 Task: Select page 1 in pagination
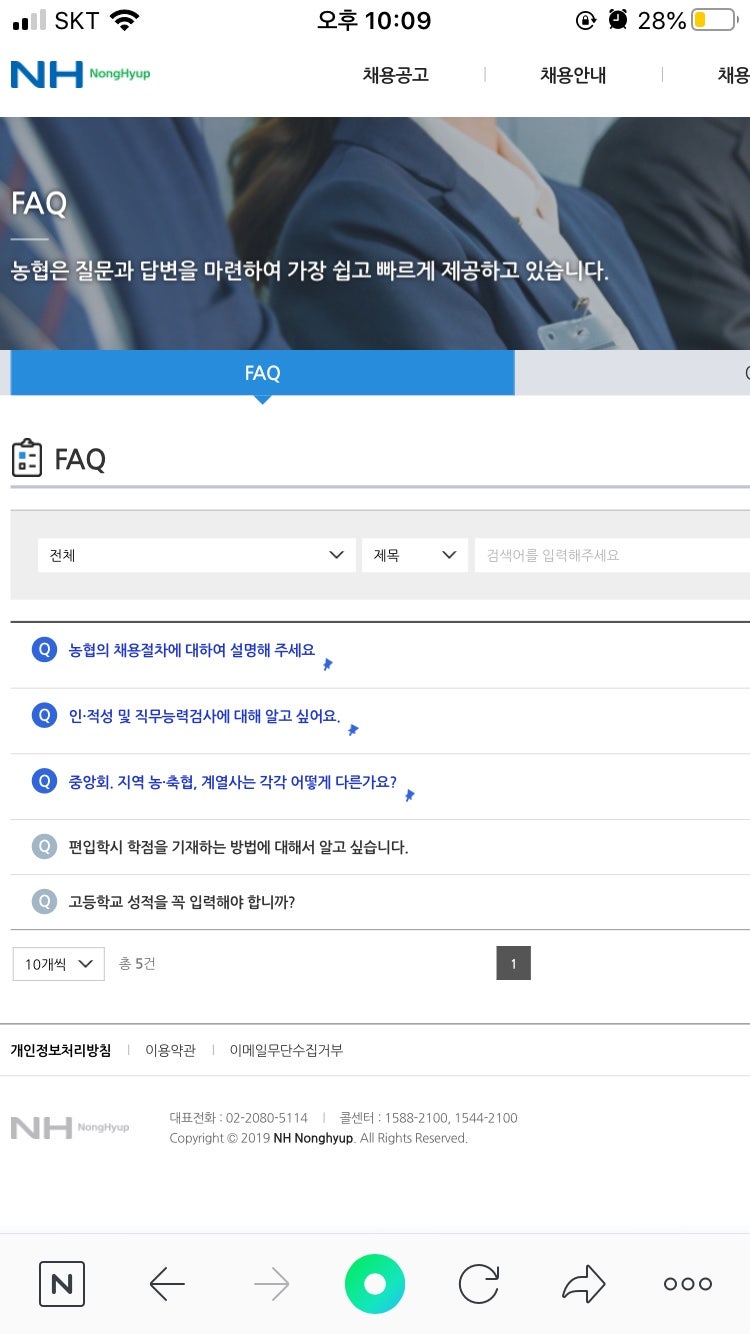click(x=513, y=963)
